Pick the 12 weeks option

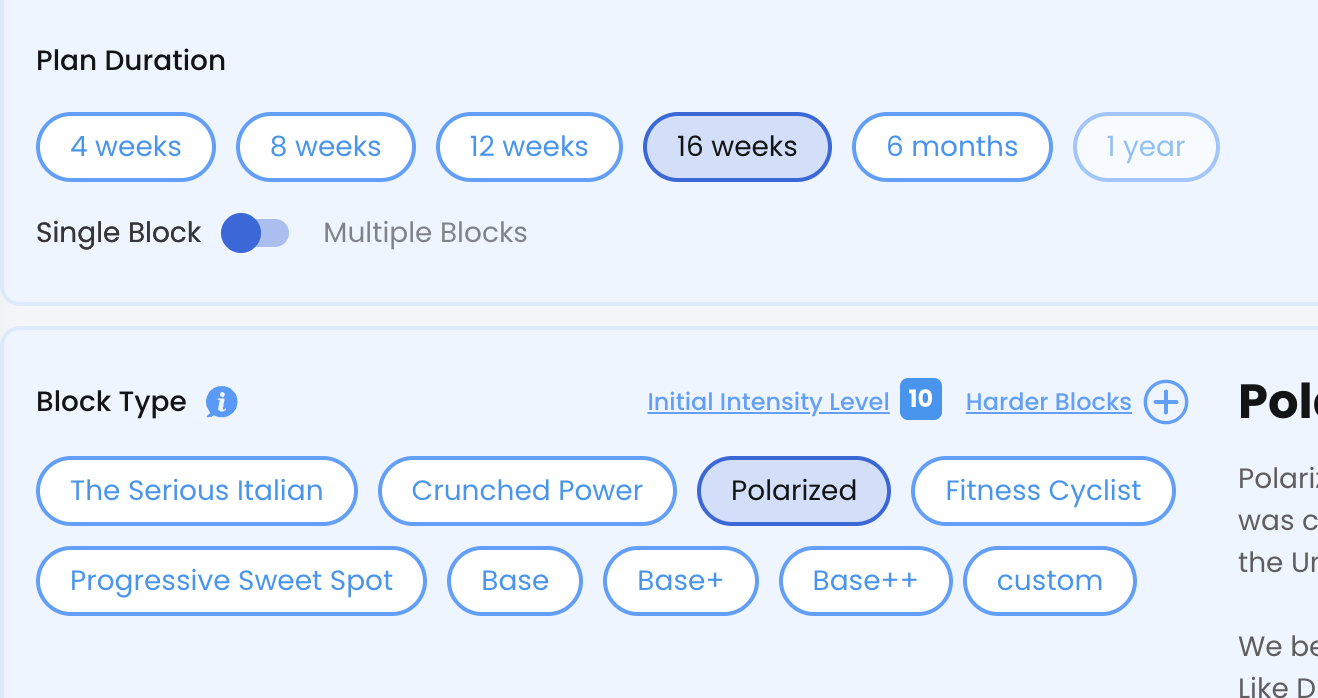(529, 147)
